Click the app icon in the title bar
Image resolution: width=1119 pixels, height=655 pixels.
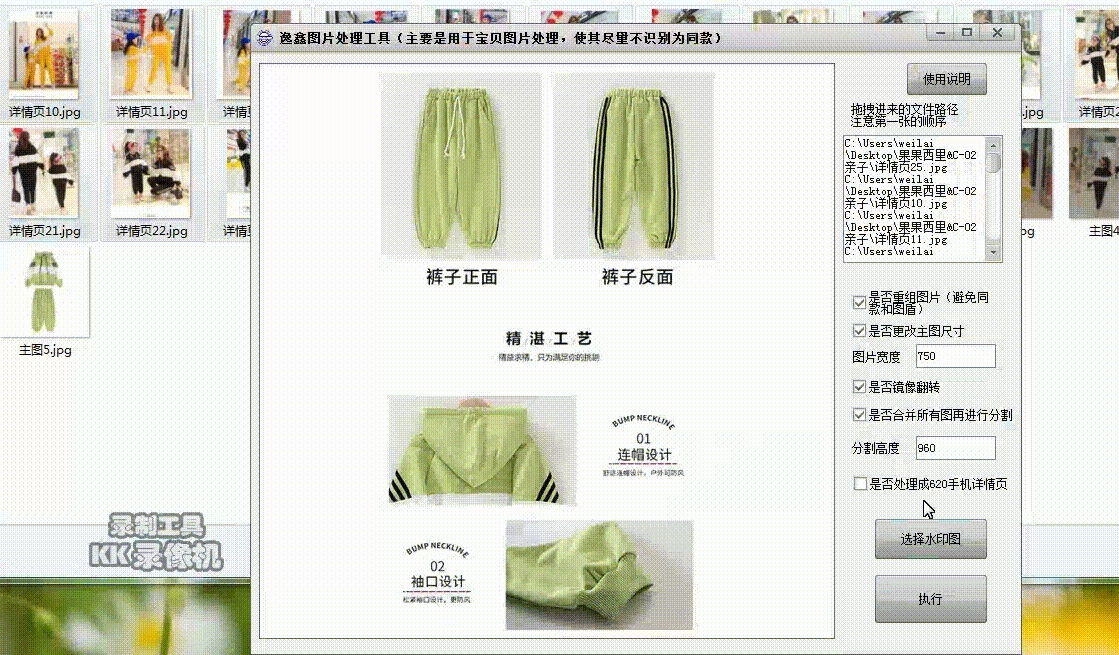point(265,38)
